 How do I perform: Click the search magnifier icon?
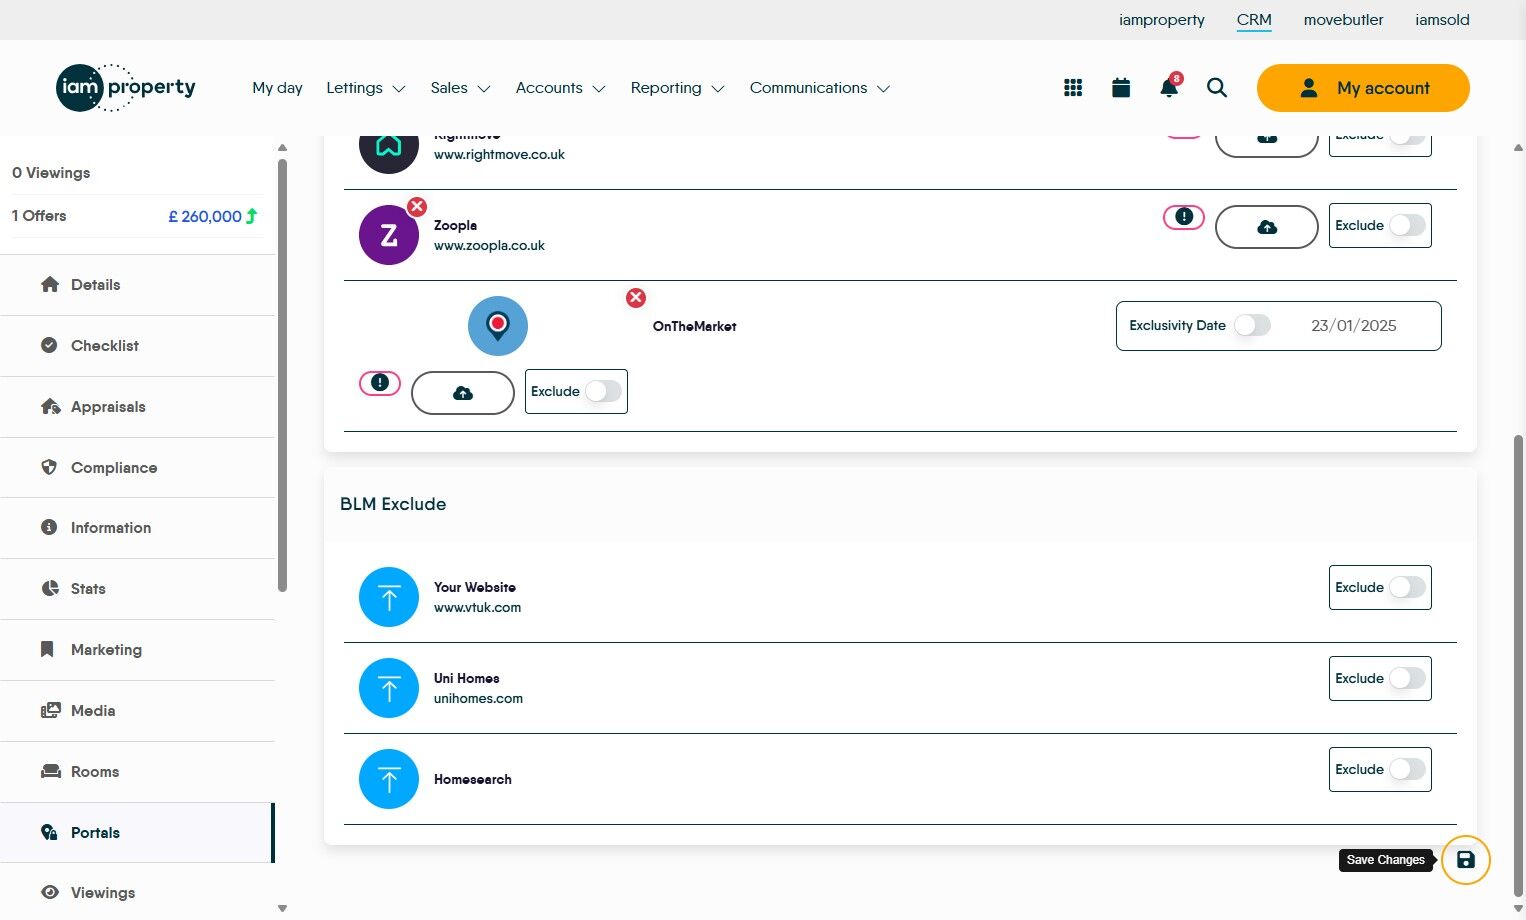pyautogui.click(x=1217, y=88)
